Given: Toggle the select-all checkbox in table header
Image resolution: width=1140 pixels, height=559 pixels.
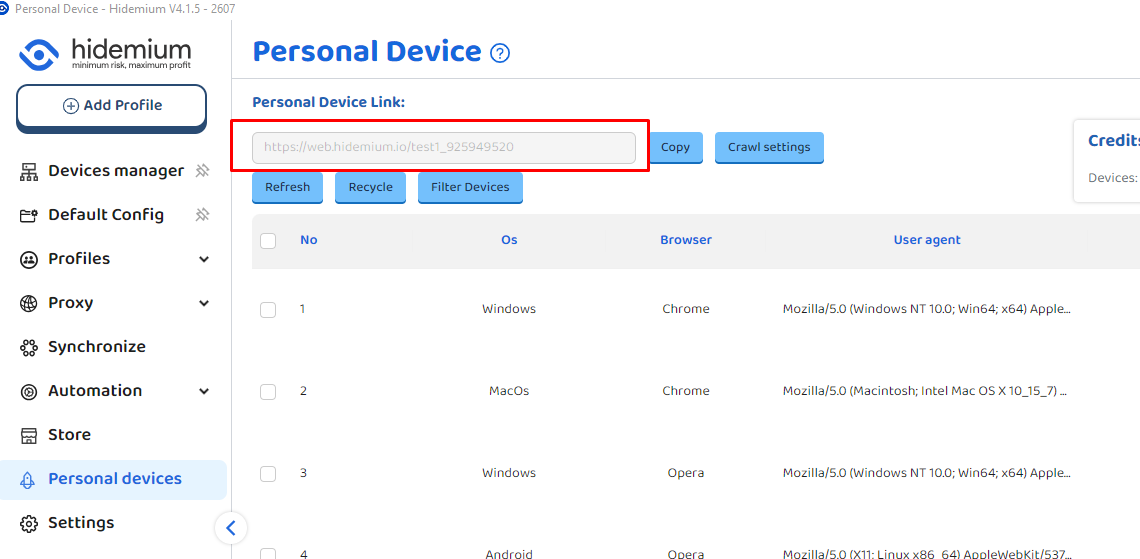Looking at the screenshot, I should tap(268, 241).
